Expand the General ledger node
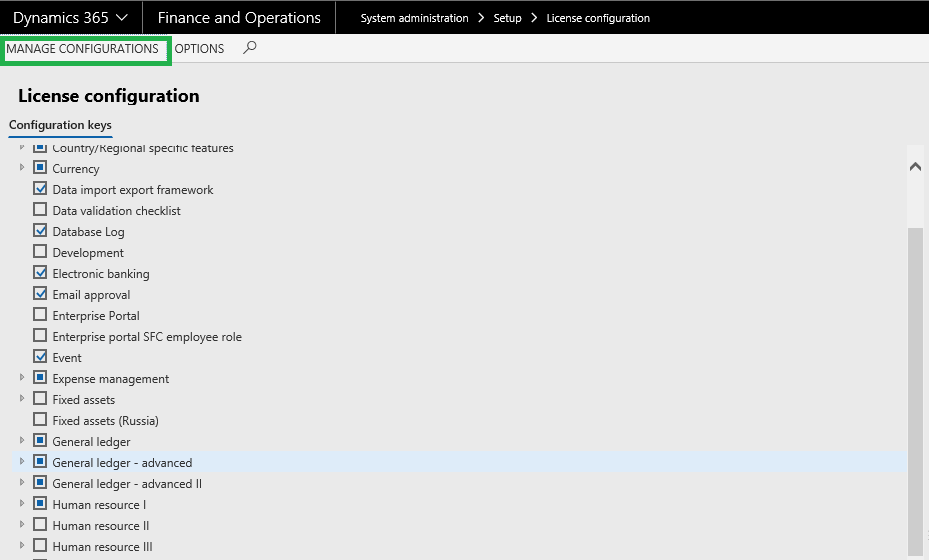Image resolution: width=929 pixels, height=560 pixels. [22, 441]
